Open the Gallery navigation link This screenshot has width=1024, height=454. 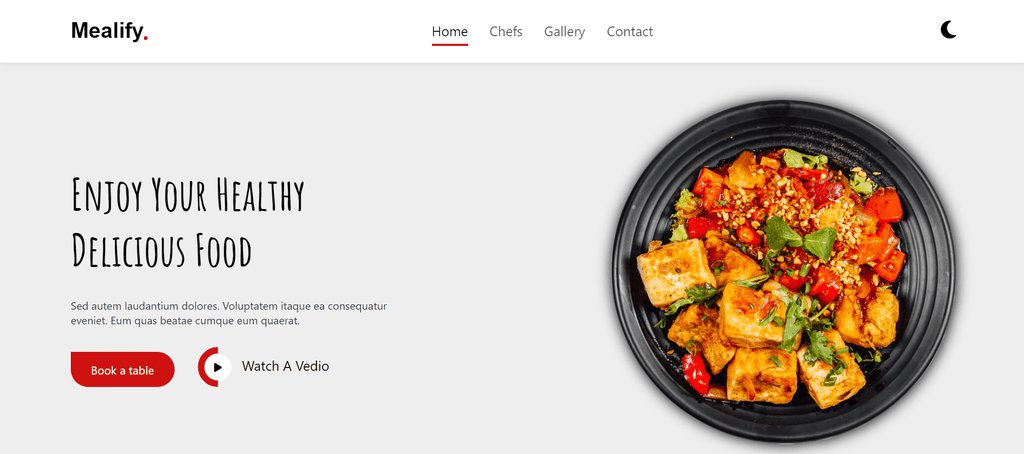coord(564,31)
